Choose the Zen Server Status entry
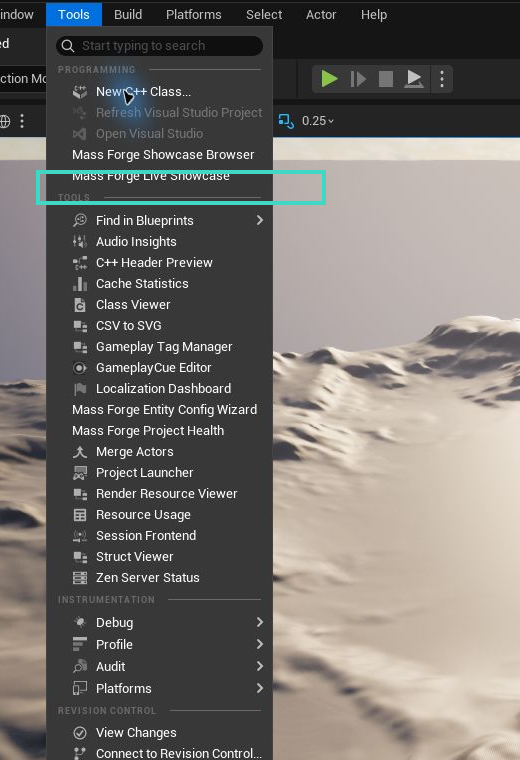 pos(159,578)
